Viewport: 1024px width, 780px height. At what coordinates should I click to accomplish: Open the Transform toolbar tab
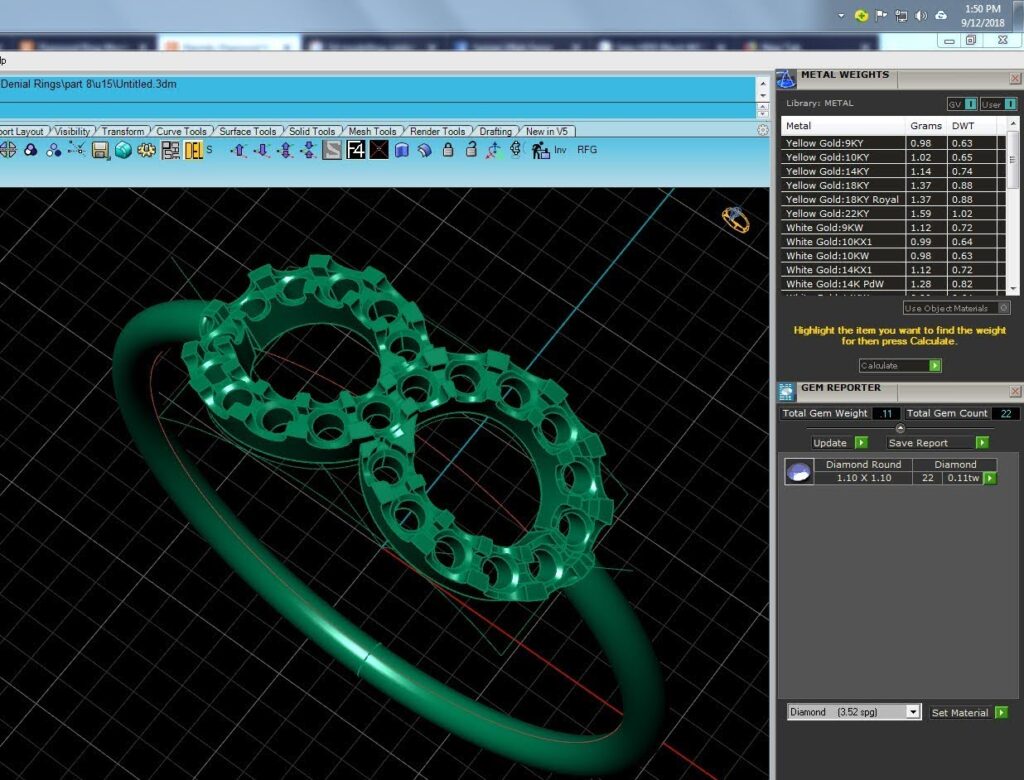click(x=123, y=131)
